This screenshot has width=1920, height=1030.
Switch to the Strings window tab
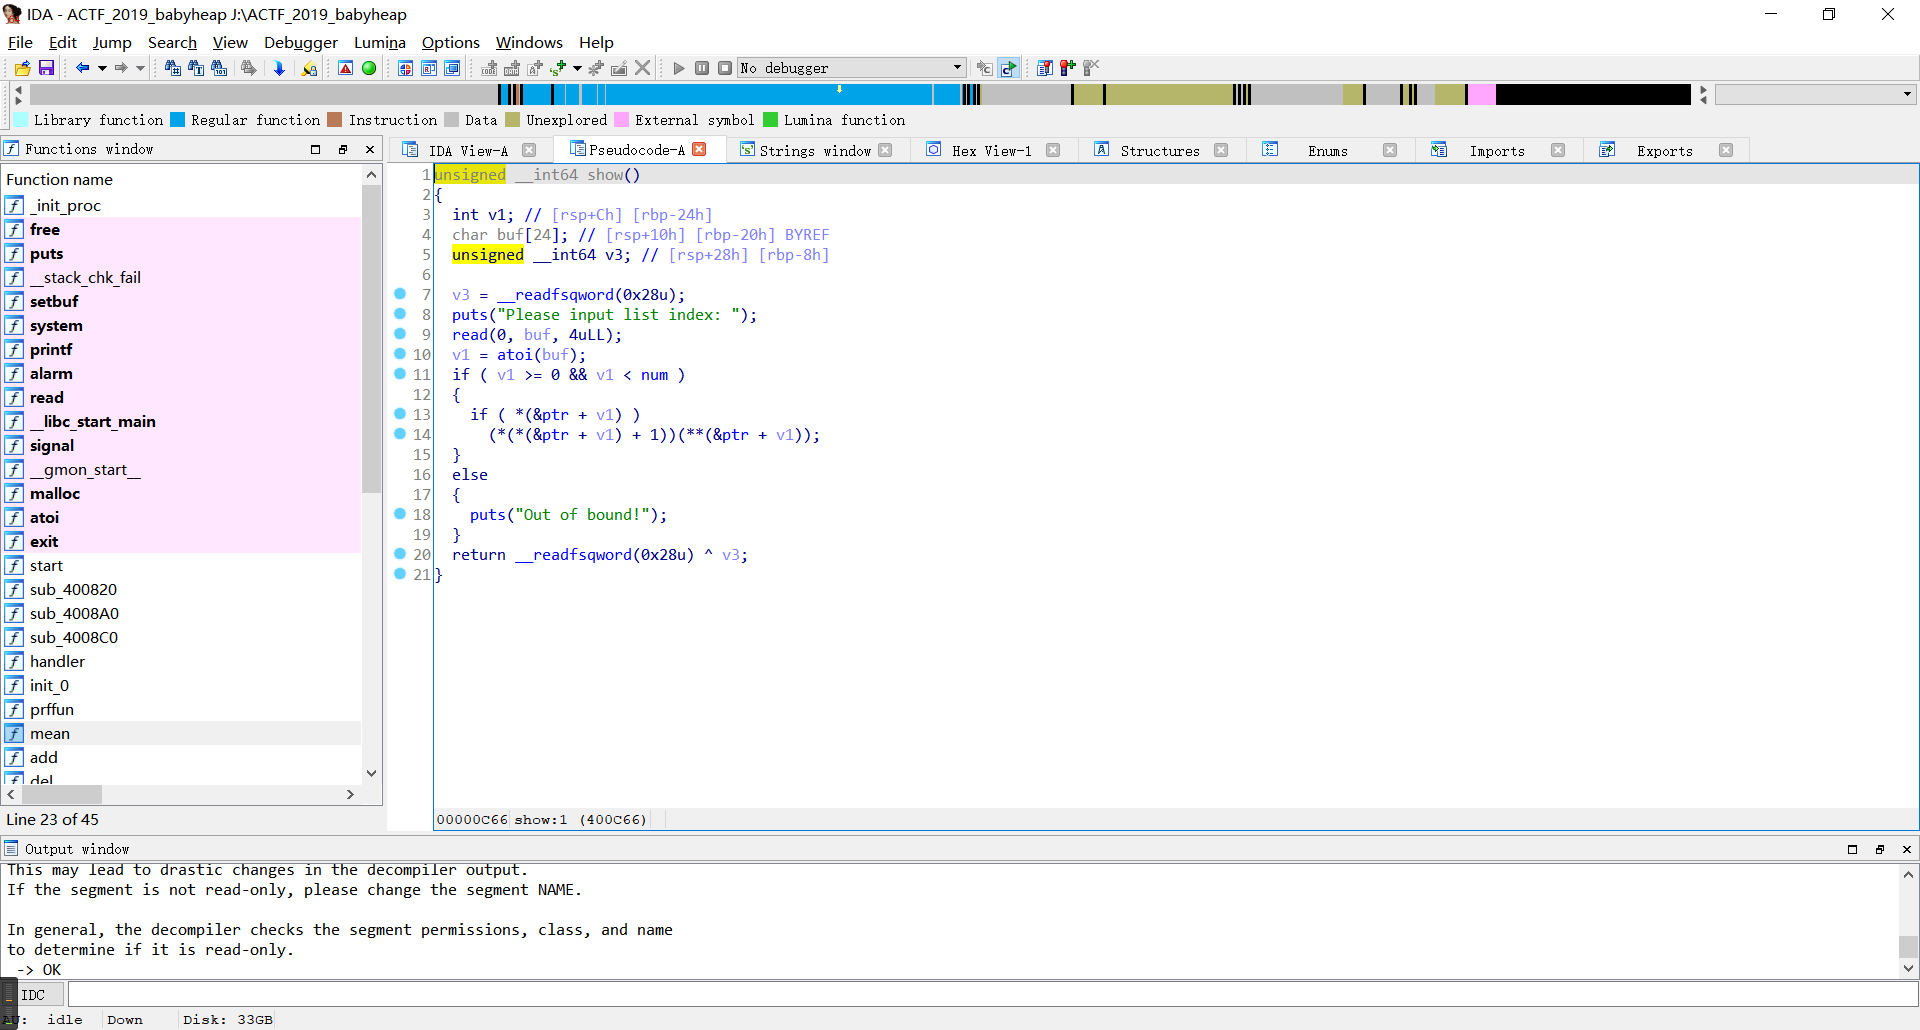(x=814, y=150)
